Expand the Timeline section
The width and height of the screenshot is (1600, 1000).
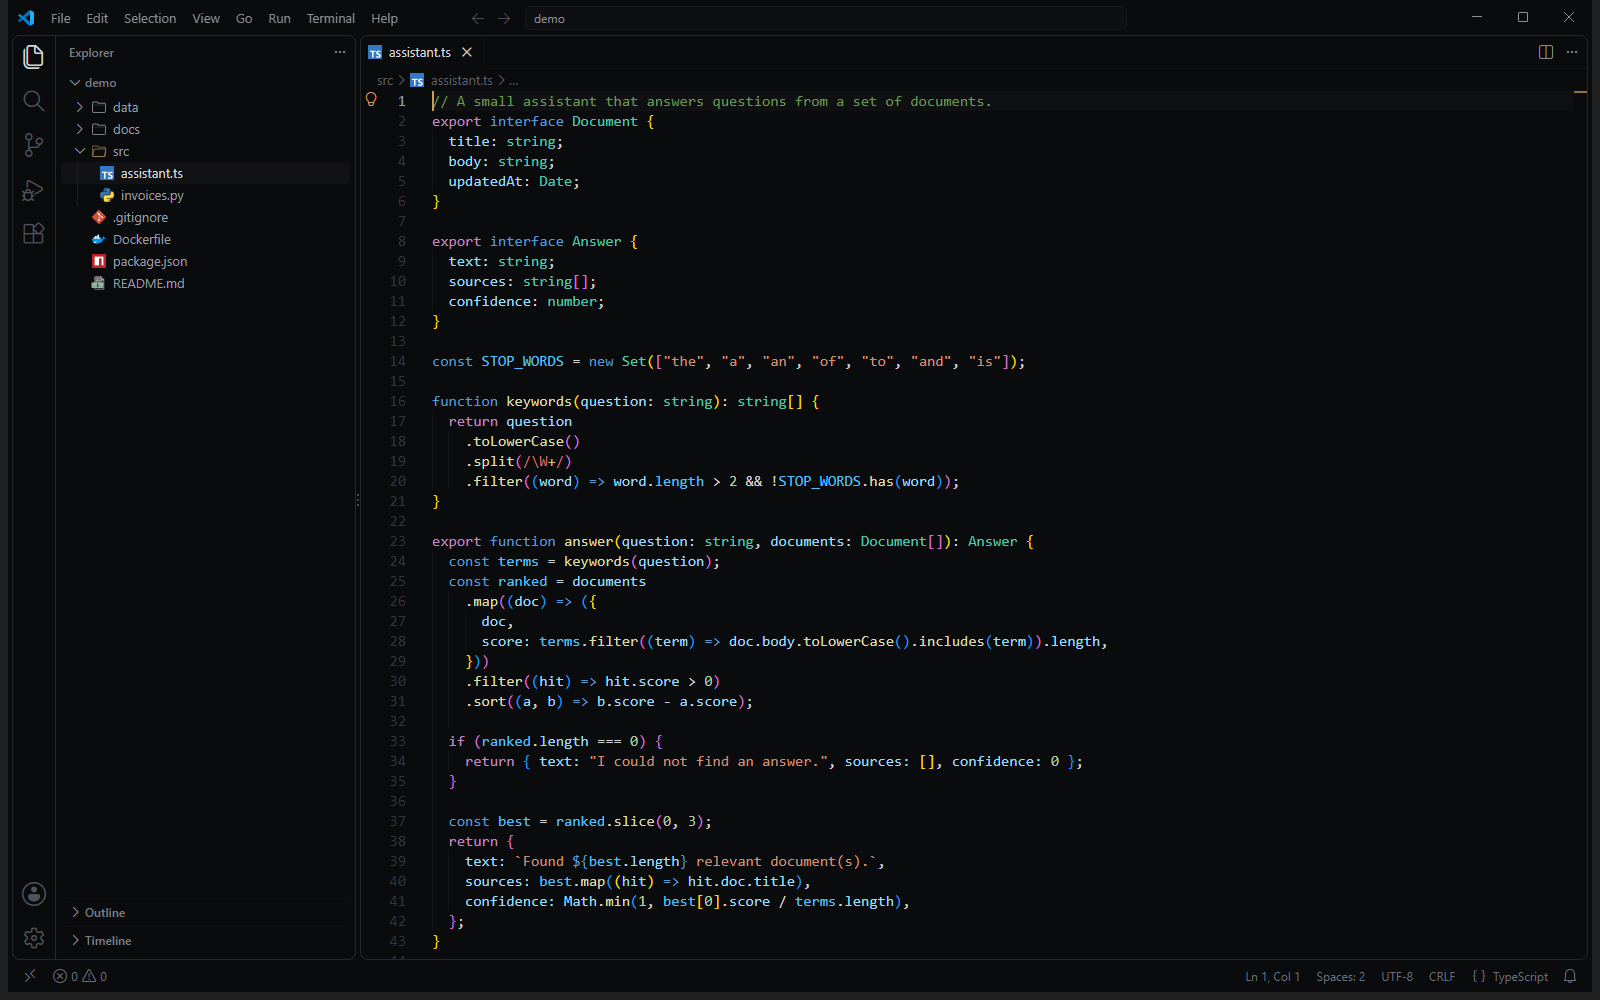coord(206,941)
